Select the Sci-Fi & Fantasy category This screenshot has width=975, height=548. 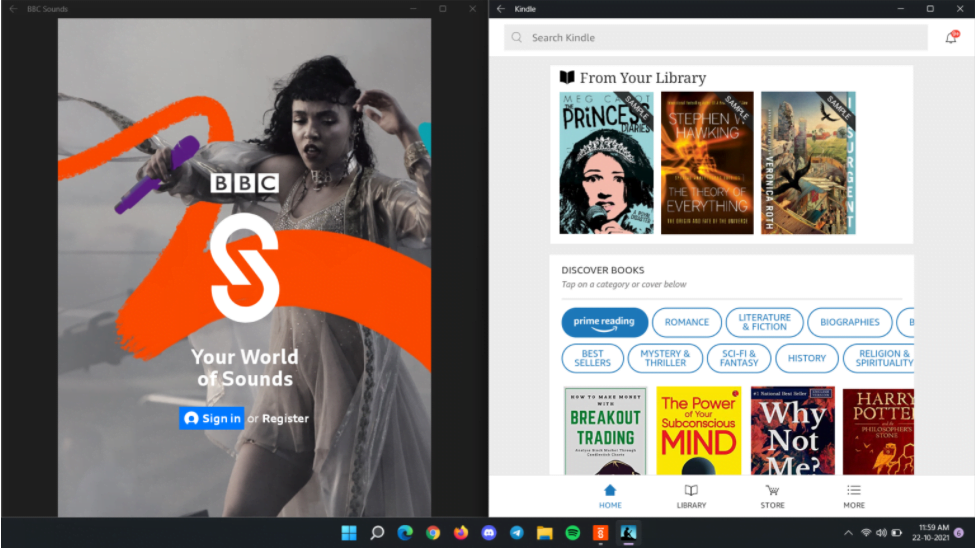(739, 358)
